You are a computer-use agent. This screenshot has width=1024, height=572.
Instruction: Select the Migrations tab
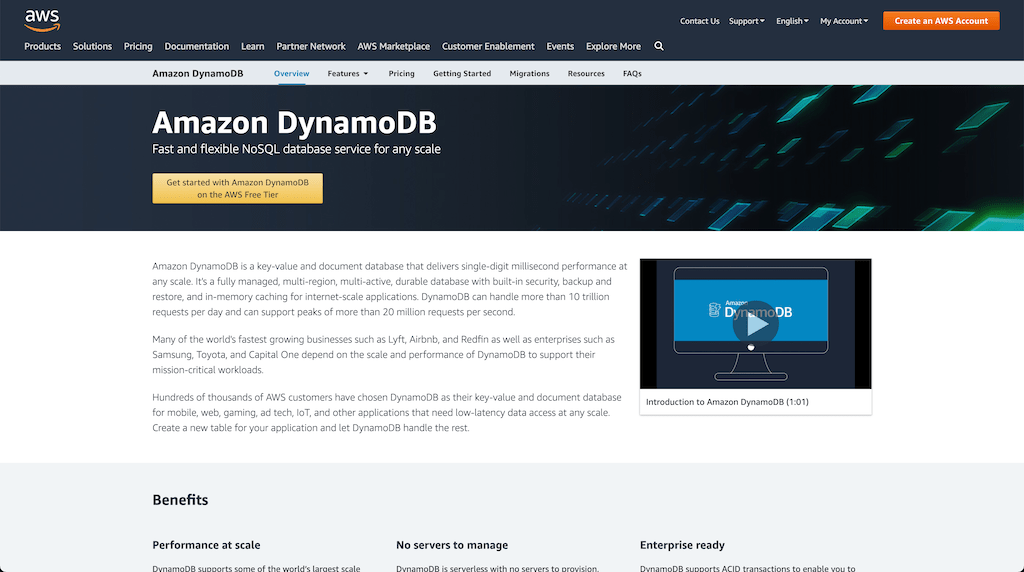point(529,74)
